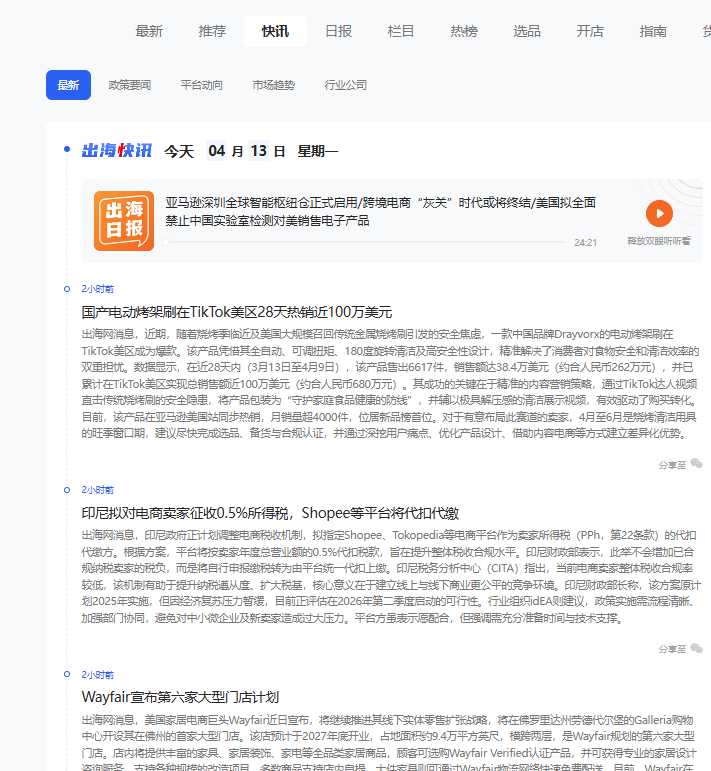Open the 热榜 hot list tab
The height and width of the screenshot is (771, 711).
tap(464, 31)
